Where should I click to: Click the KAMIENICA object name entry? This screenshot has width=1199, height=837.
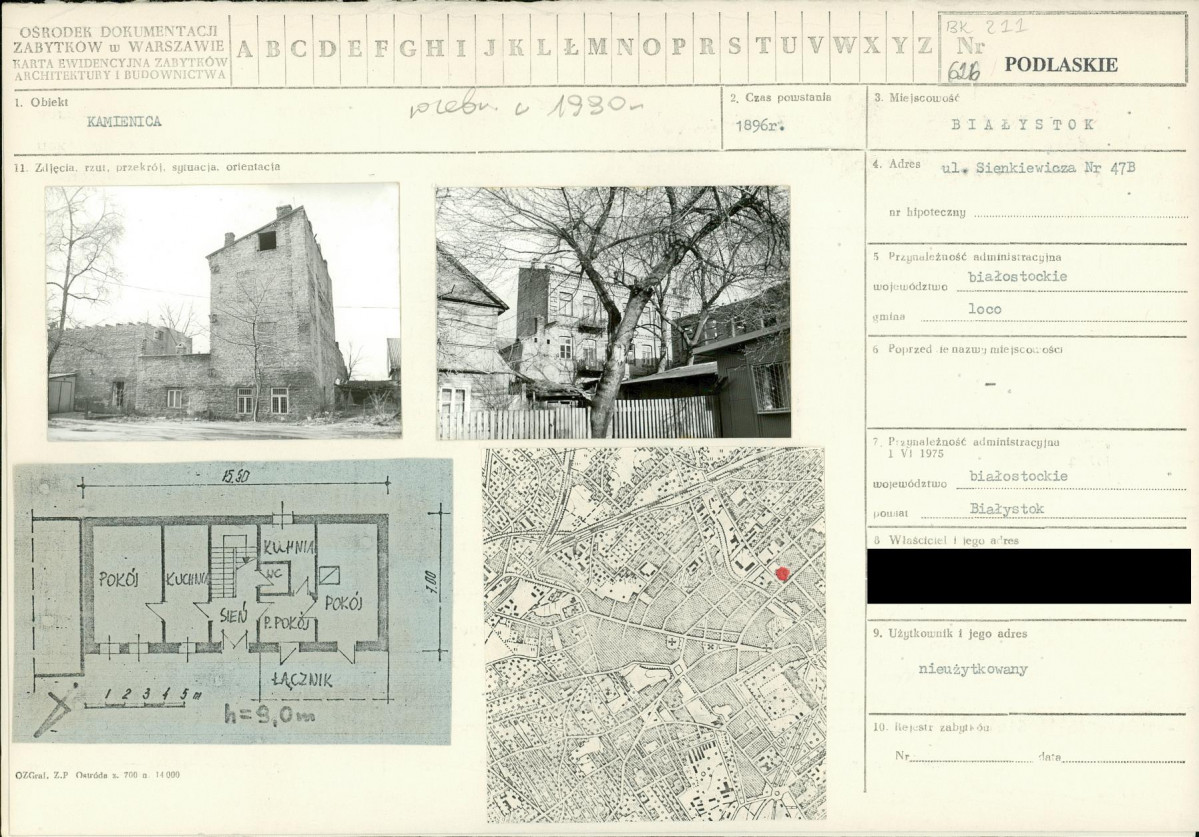pyautogui.click(x=125, y=122)
